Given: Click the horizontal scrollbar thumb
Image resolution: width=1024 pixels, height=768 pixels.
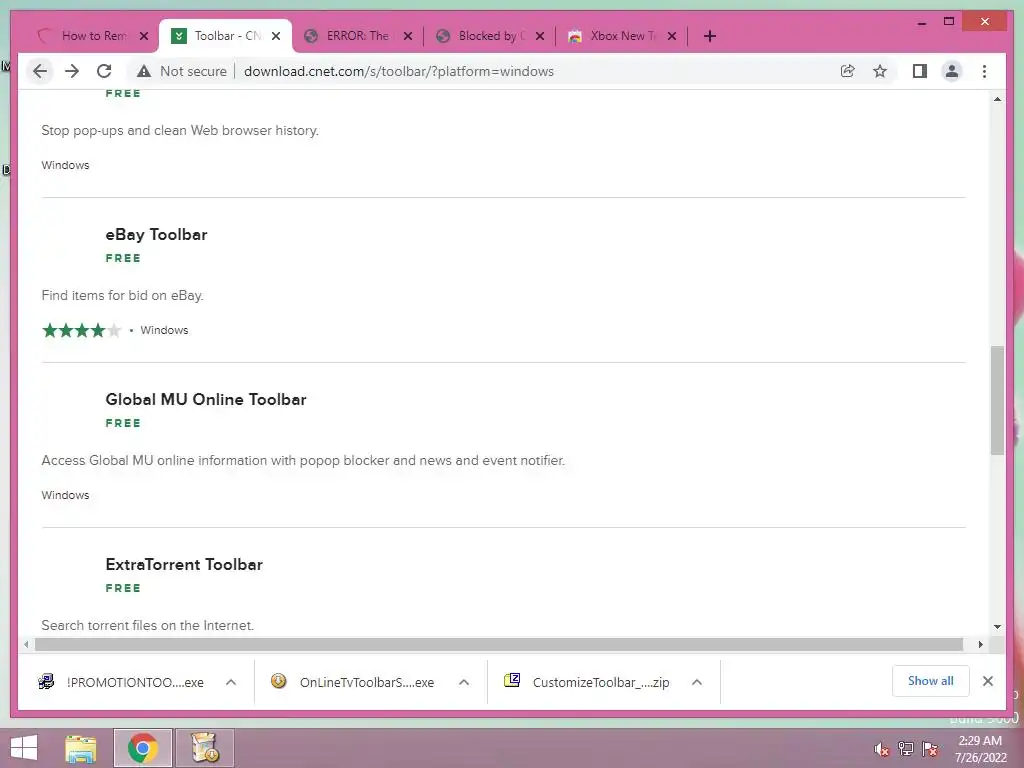Looking at the screenshot, I should [499, 645].
